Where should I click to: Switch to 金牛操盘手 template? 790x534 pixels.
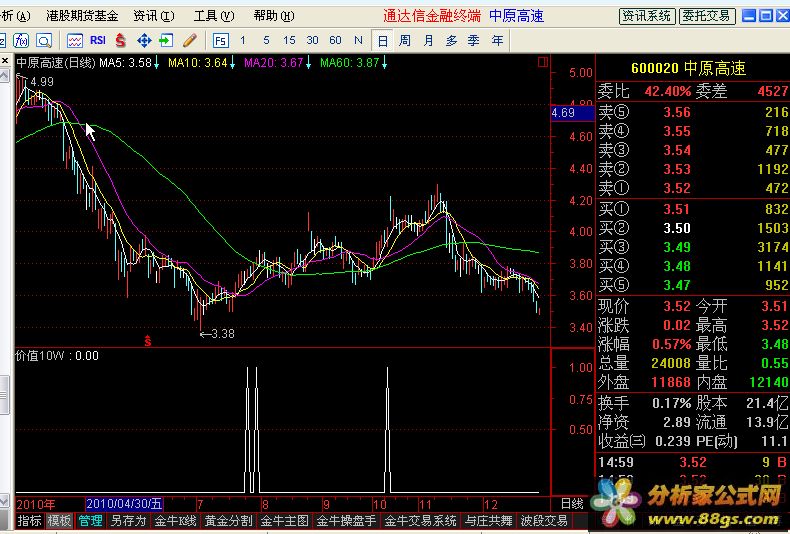pyautogui.click(x=346, y=520)
